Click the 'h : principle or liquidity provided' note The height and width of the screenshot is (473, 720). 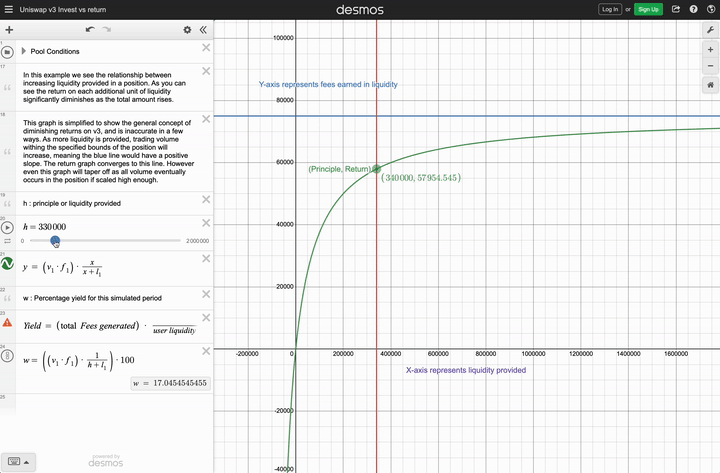tap(72, 203)
